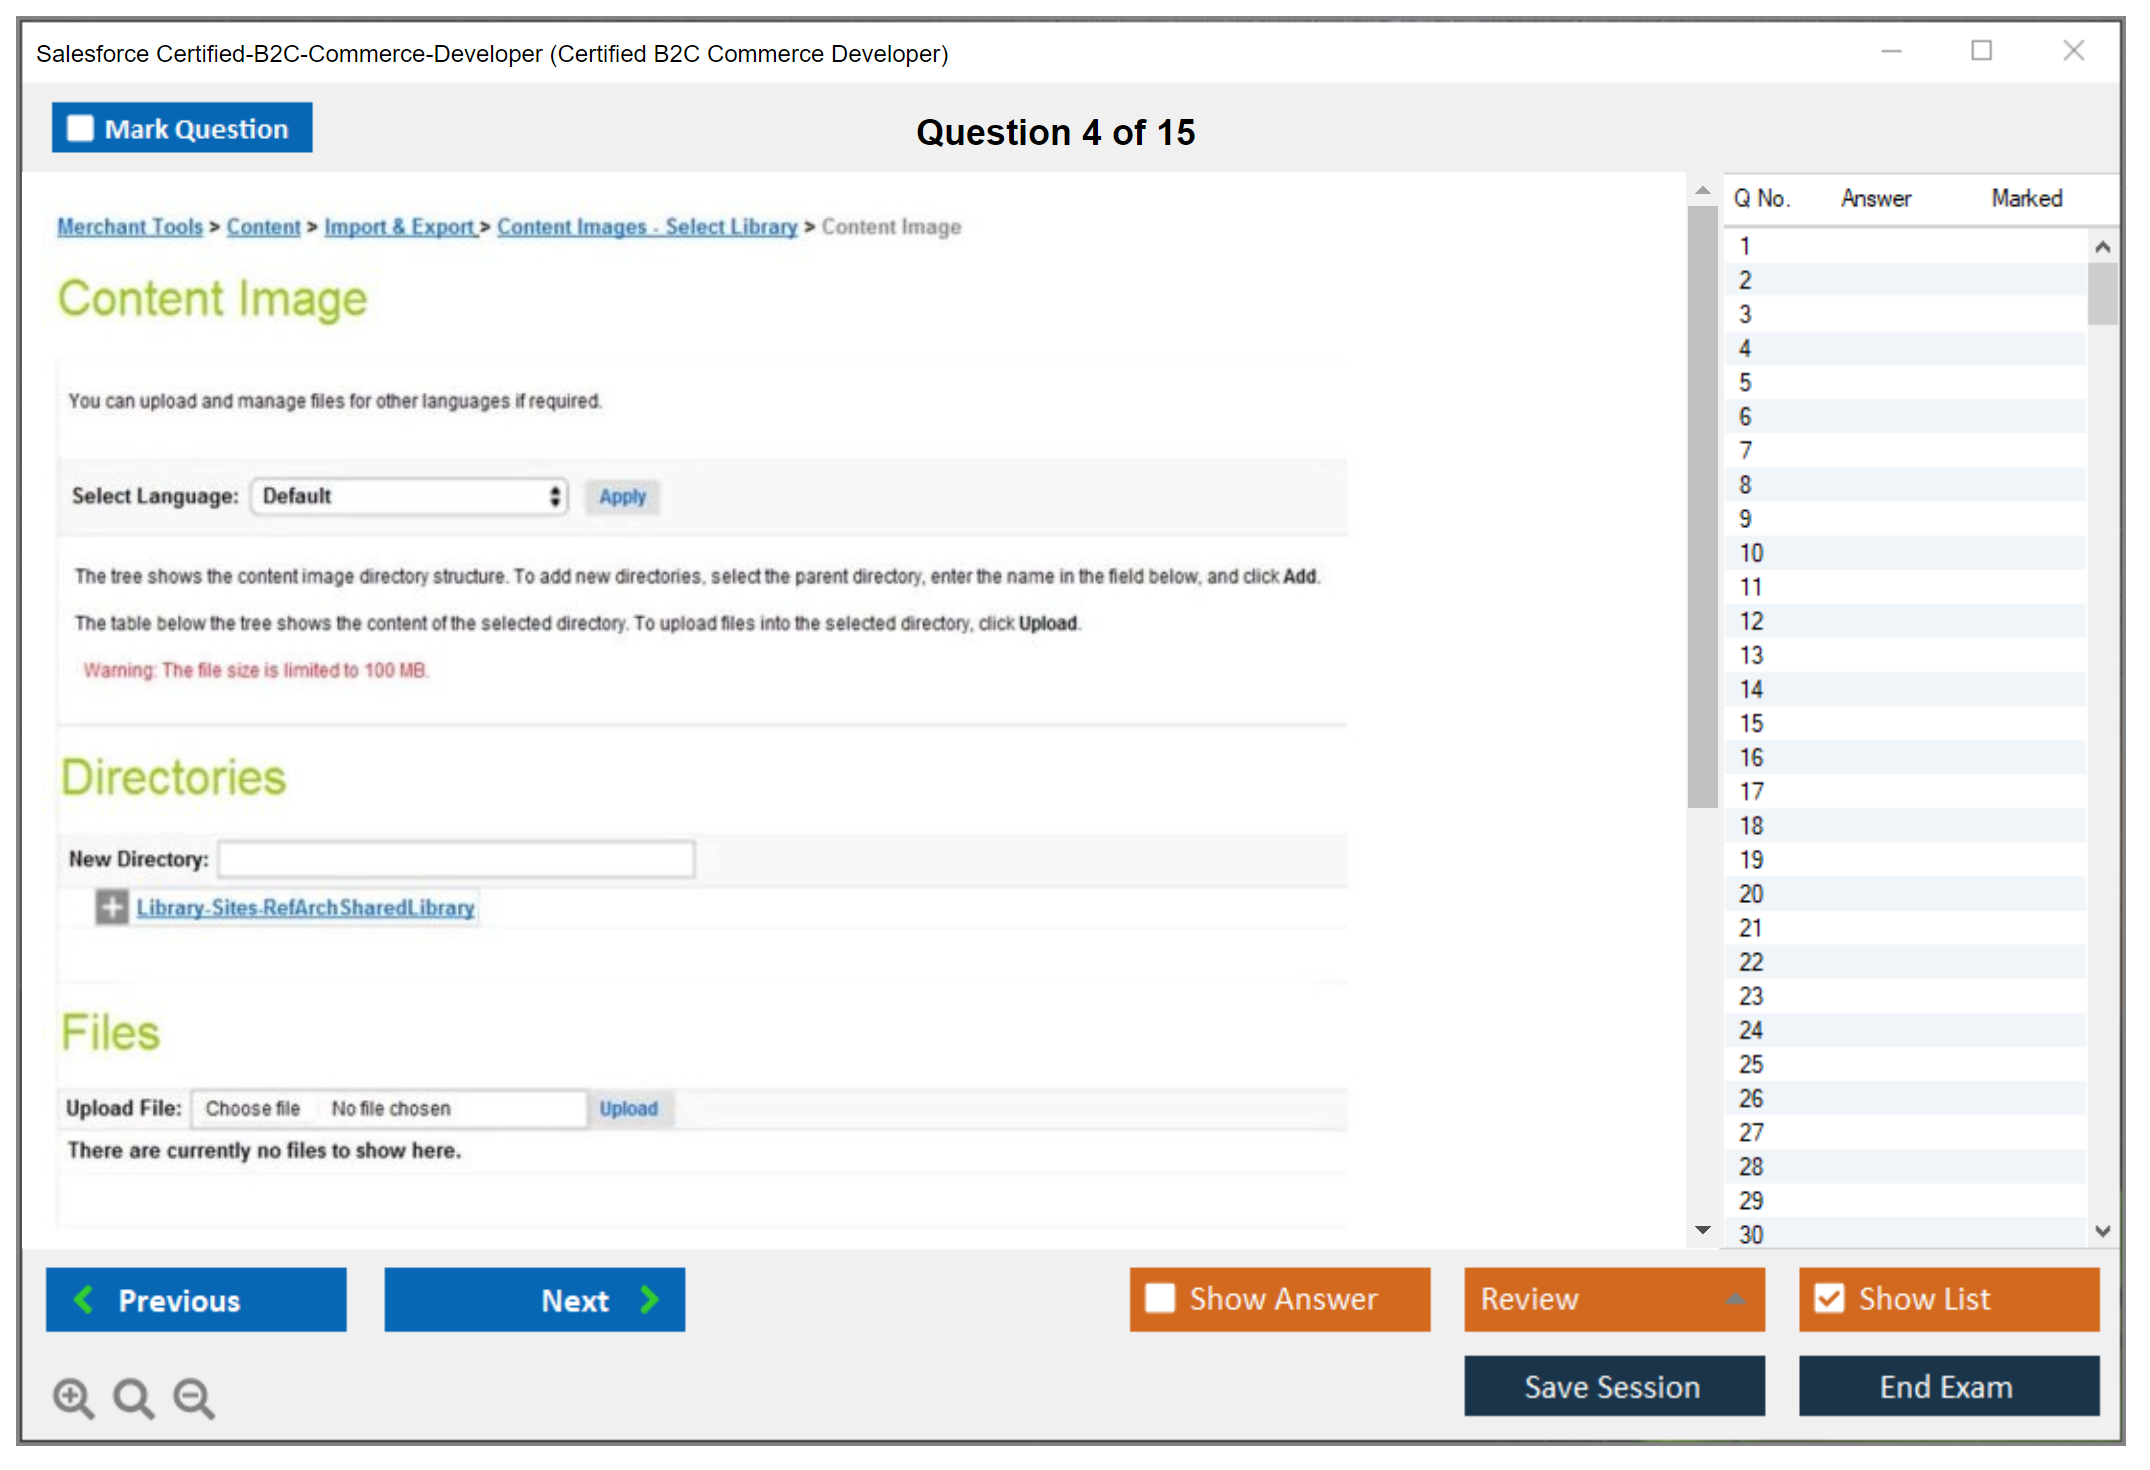Click the green left arrow on Previous

(85, 1299)
